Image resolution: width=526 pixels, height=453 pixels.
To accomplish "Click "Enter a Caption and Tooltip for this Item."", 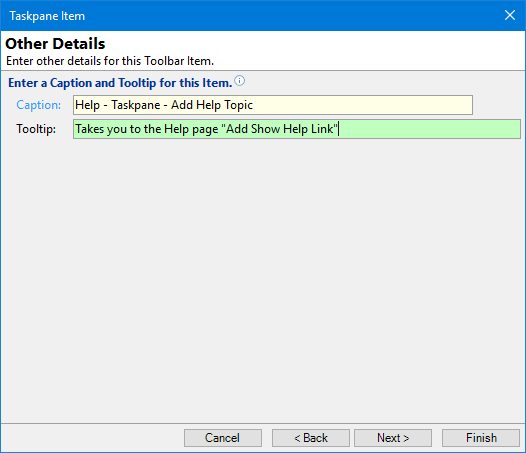I will click(120, 83).
